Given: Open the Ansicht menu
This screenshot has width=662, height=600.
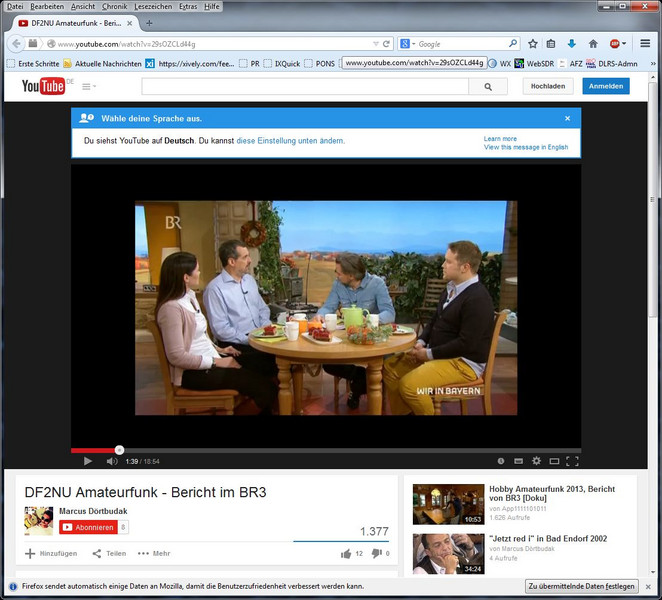Looking at the screenshot, I should [83, 6].
